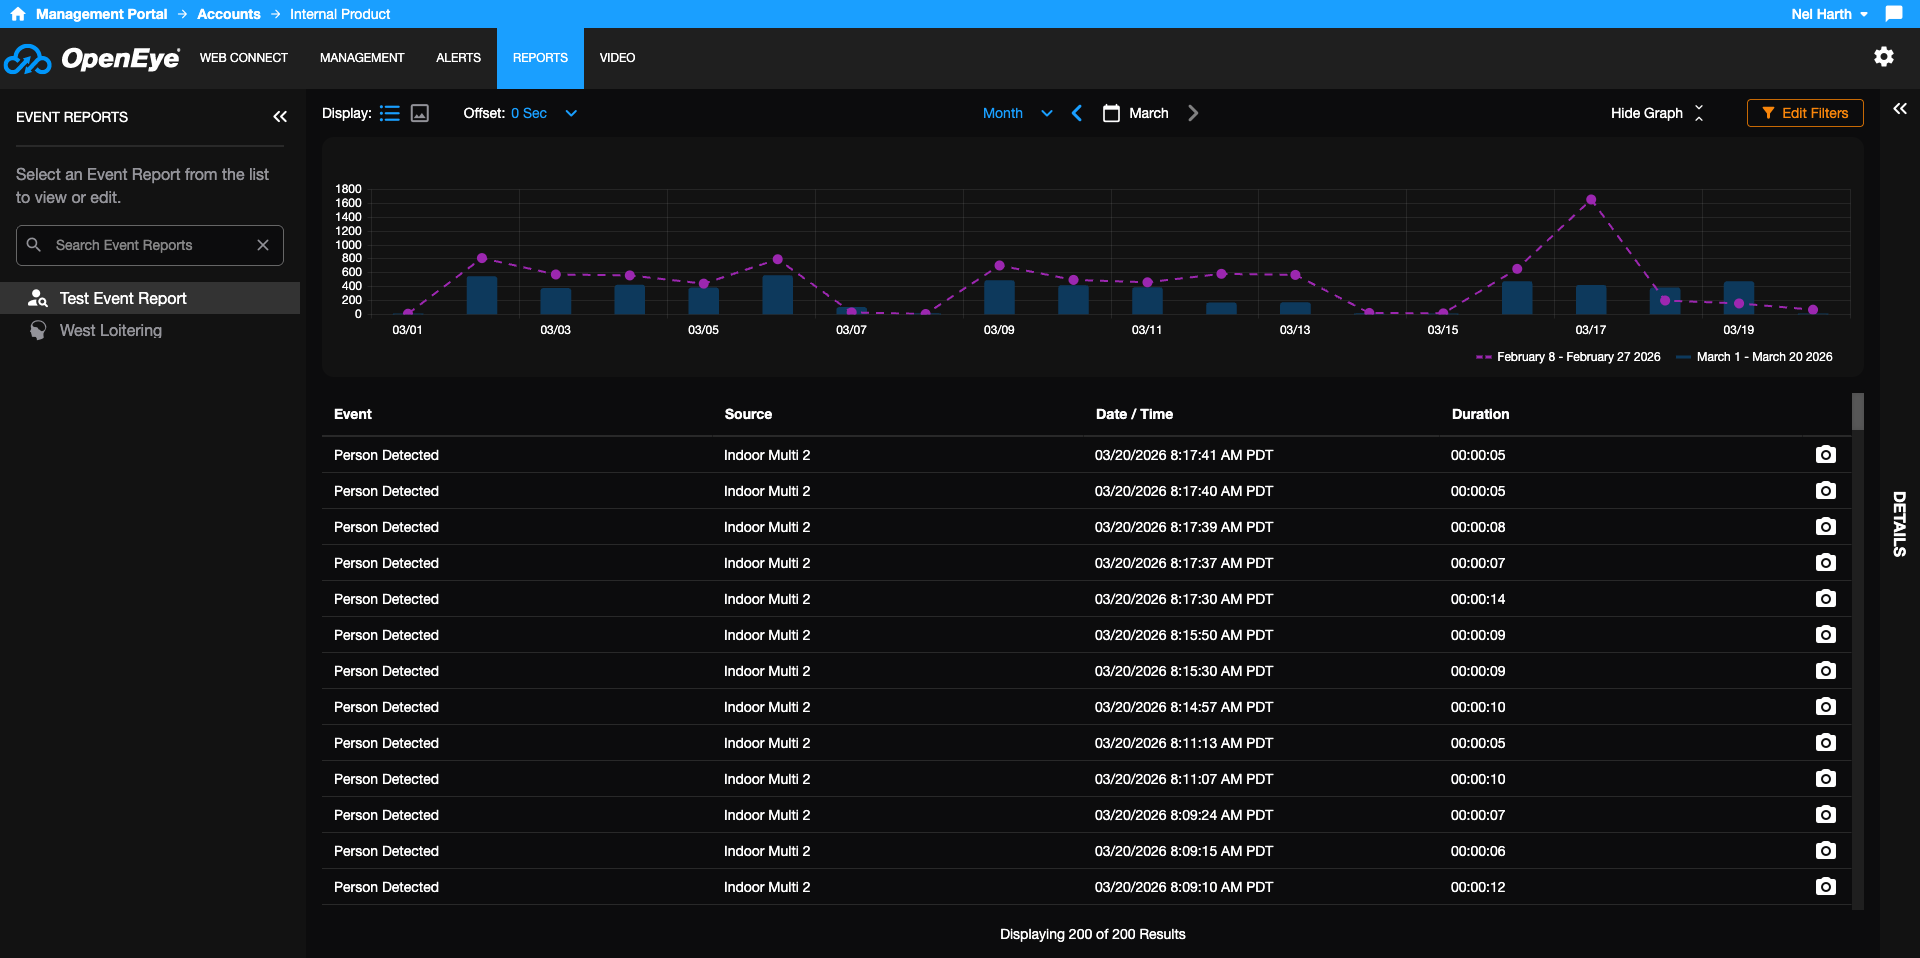Select the West Loitering report
Viewport: 1920px width, 958px height.
pyautogui.click(x=110, y=330)
